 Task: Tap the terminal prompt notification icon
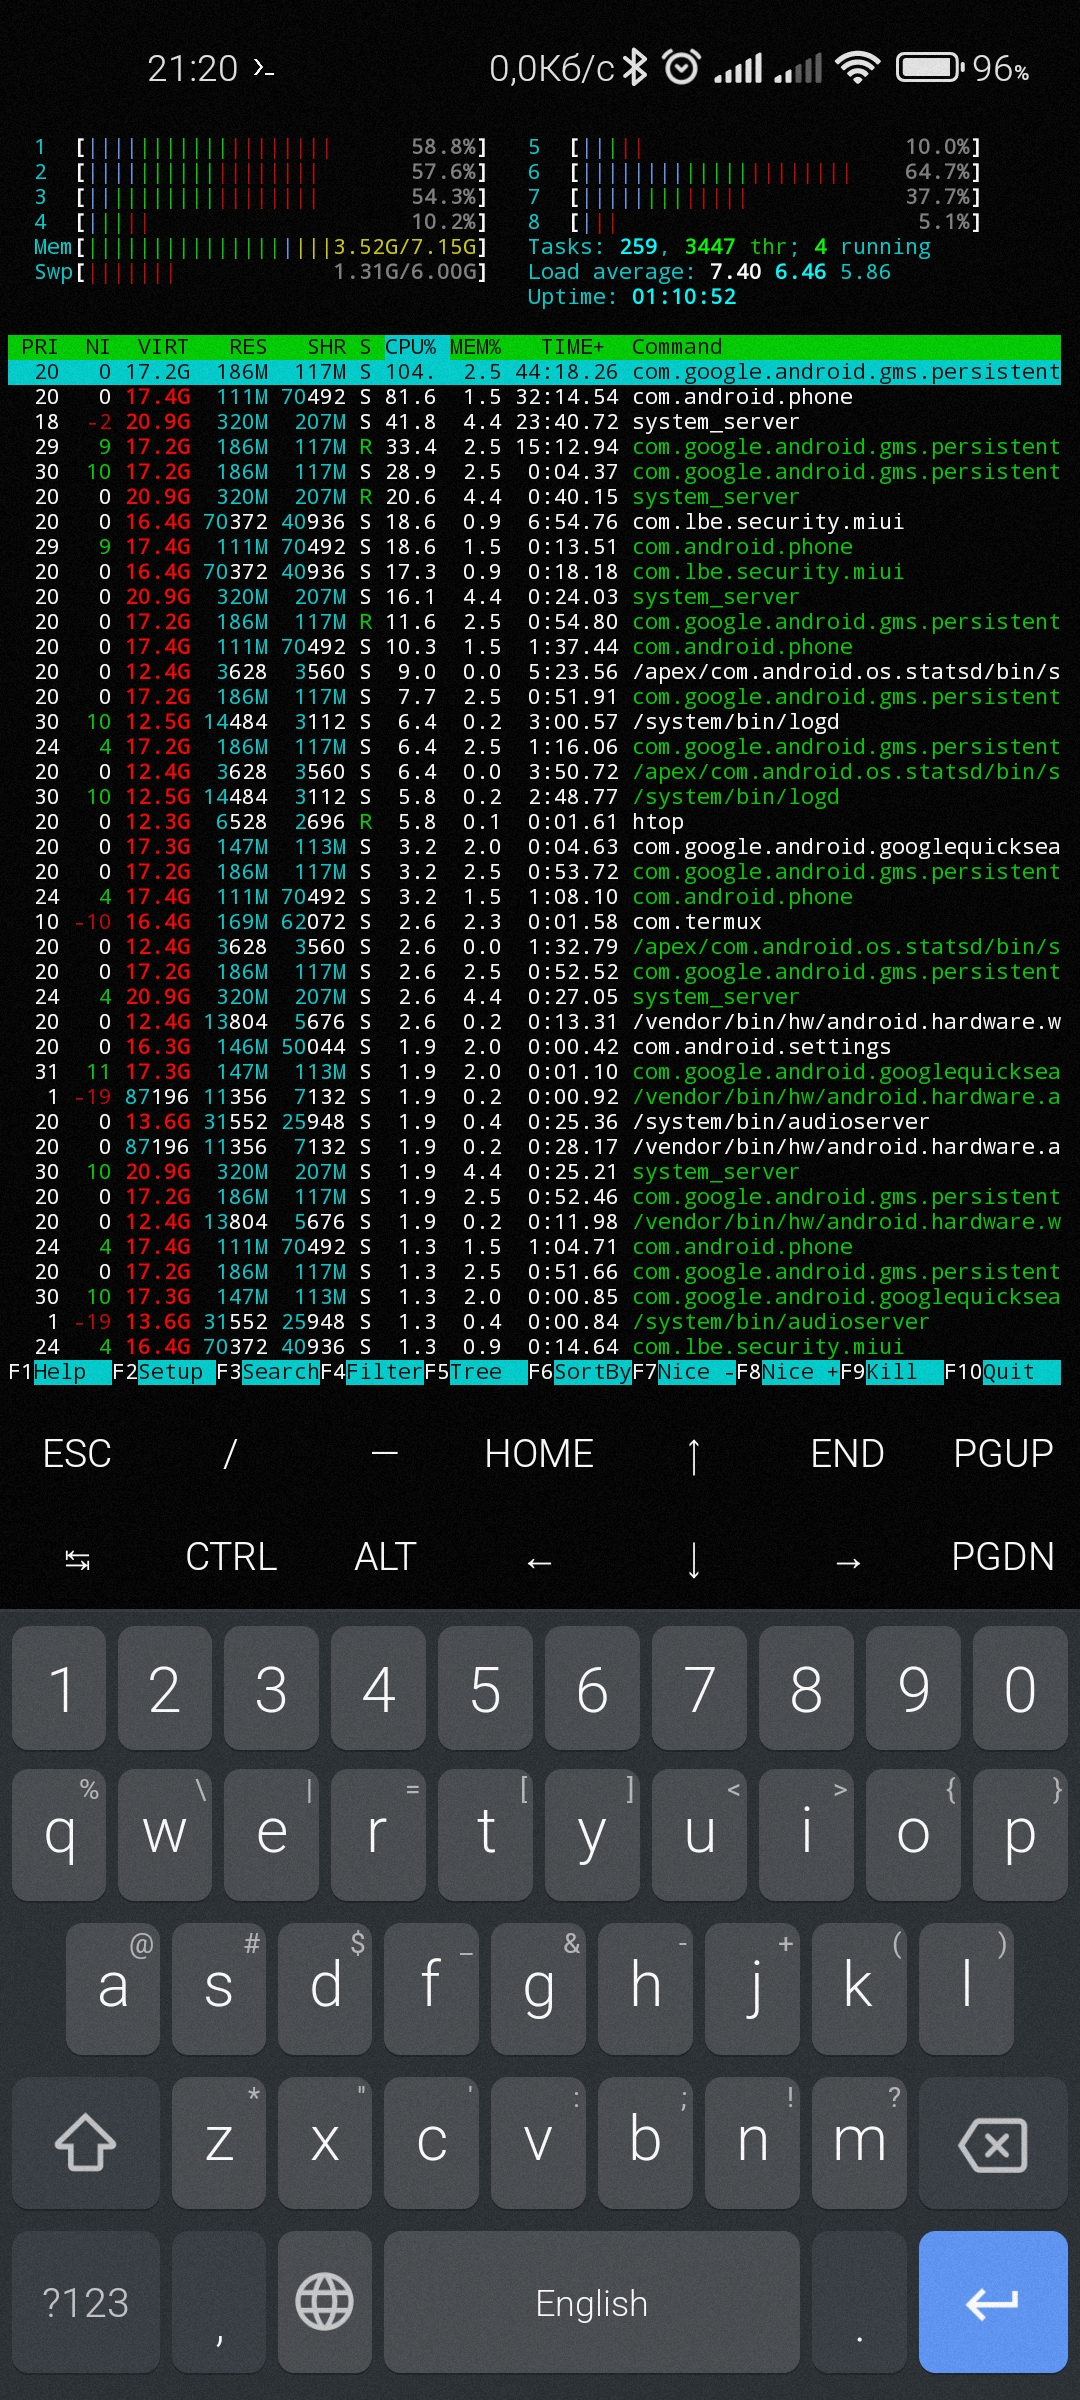[264, 68]
